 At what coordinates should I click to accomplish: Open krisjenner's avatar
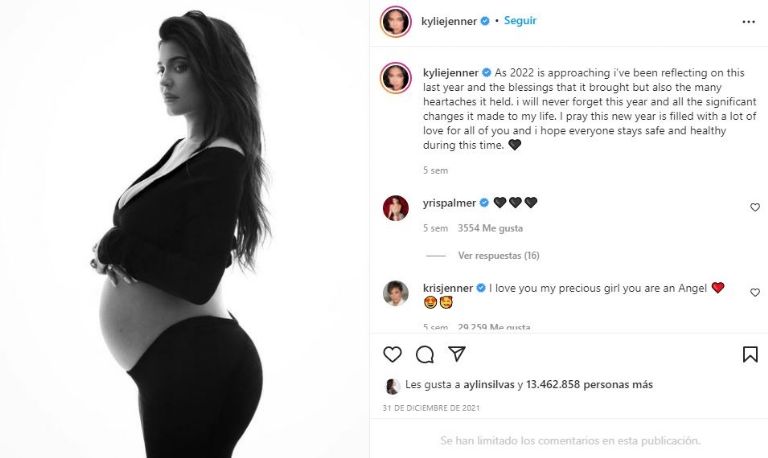point(396,293)
